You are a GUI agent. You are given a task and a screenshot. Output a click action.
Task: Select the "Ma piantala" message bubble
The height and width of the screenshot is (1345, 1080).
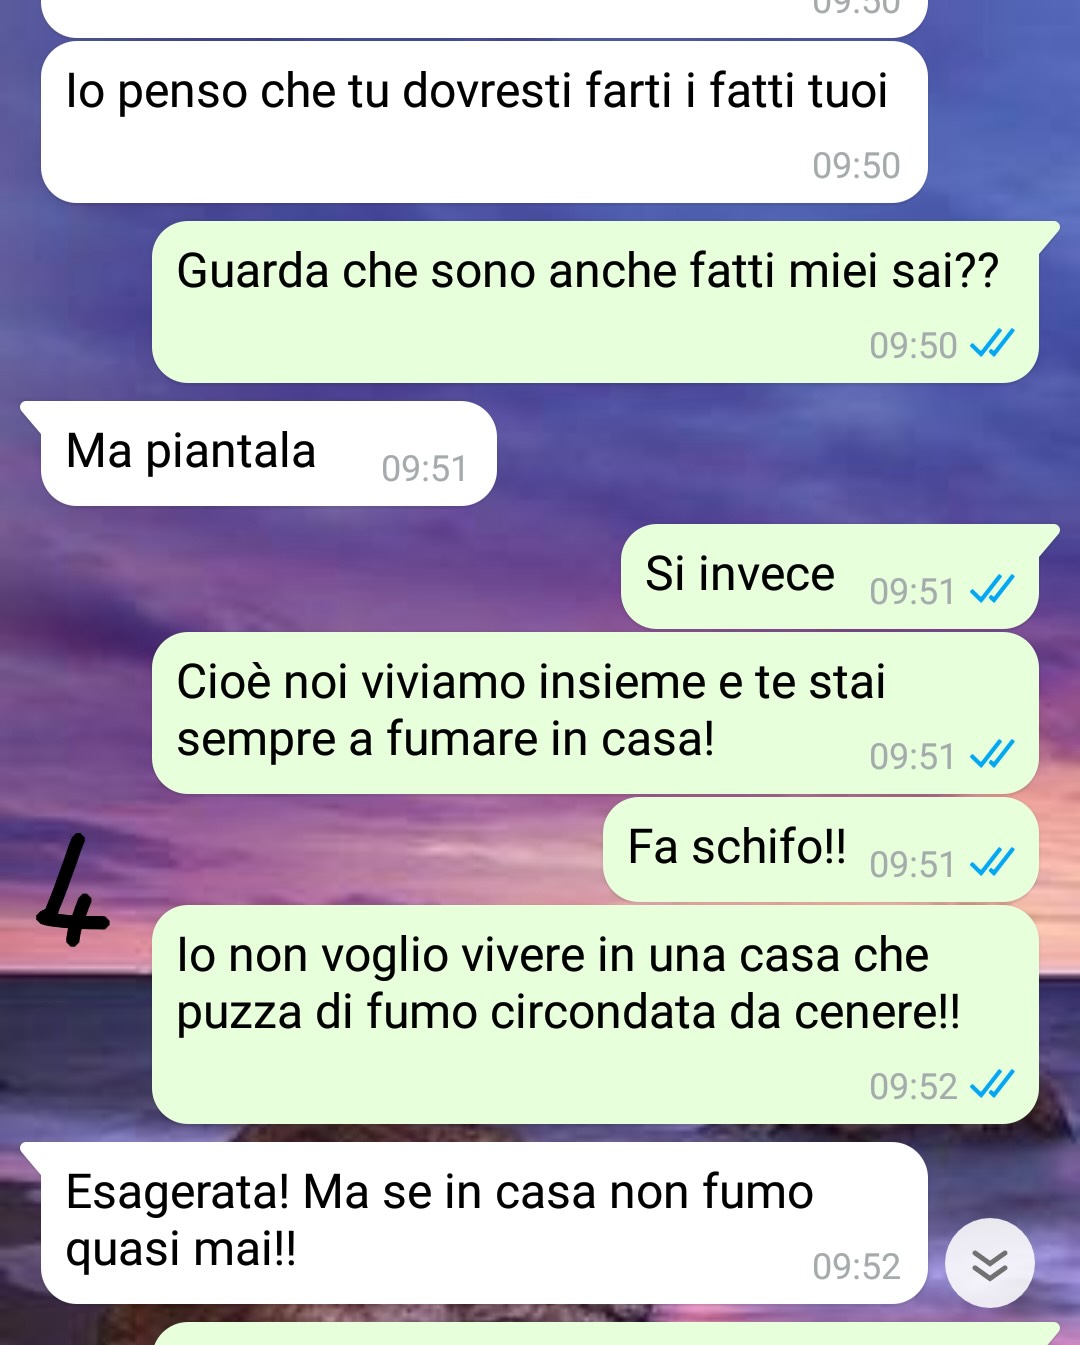268,453
